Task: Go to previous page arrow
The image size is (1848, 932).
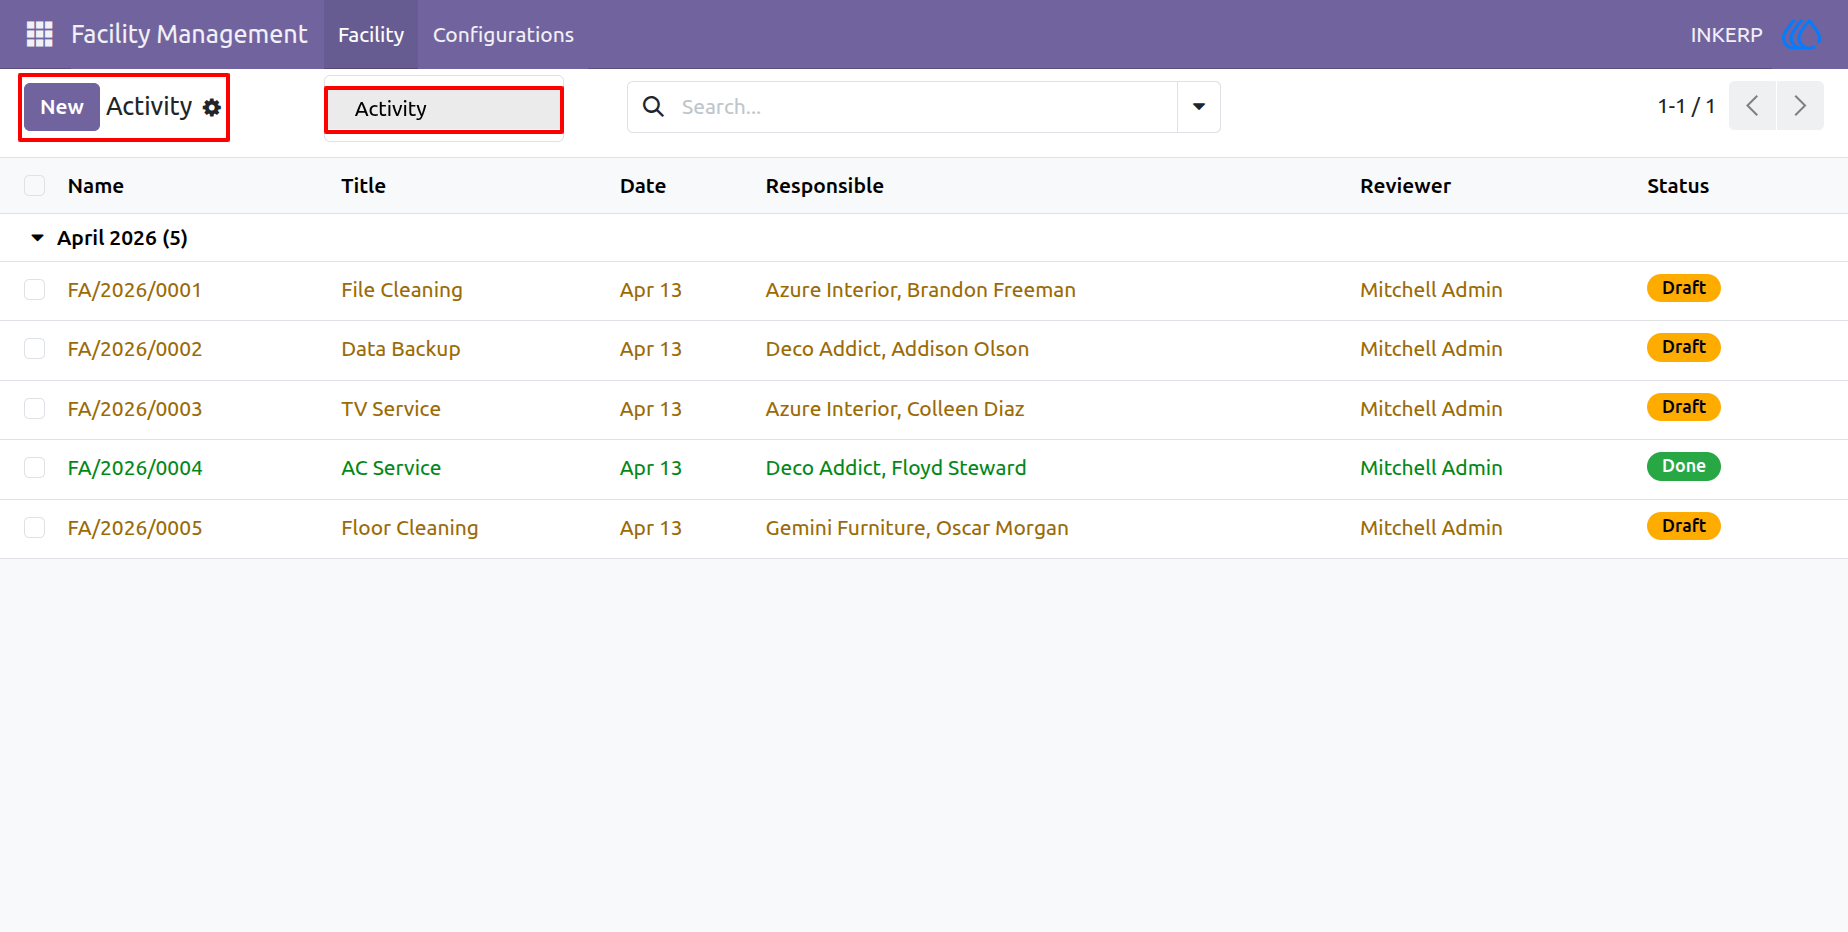Action: point(1752,106)
